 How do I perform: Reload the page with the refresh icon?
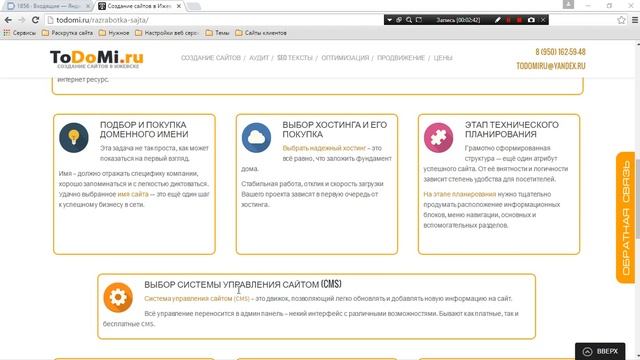click(x=36, y=20)
